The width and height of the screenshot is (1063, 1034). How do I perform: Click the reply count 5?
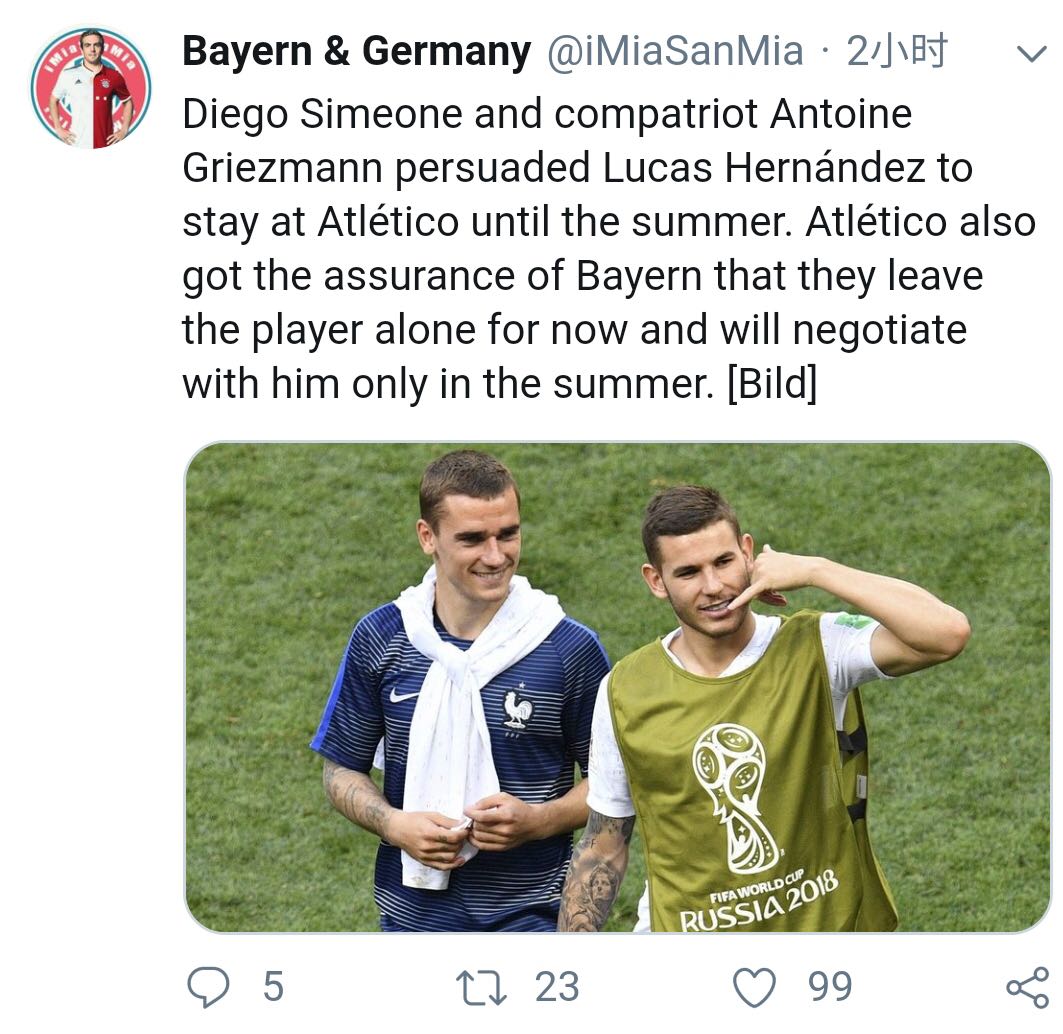[273, 988]
